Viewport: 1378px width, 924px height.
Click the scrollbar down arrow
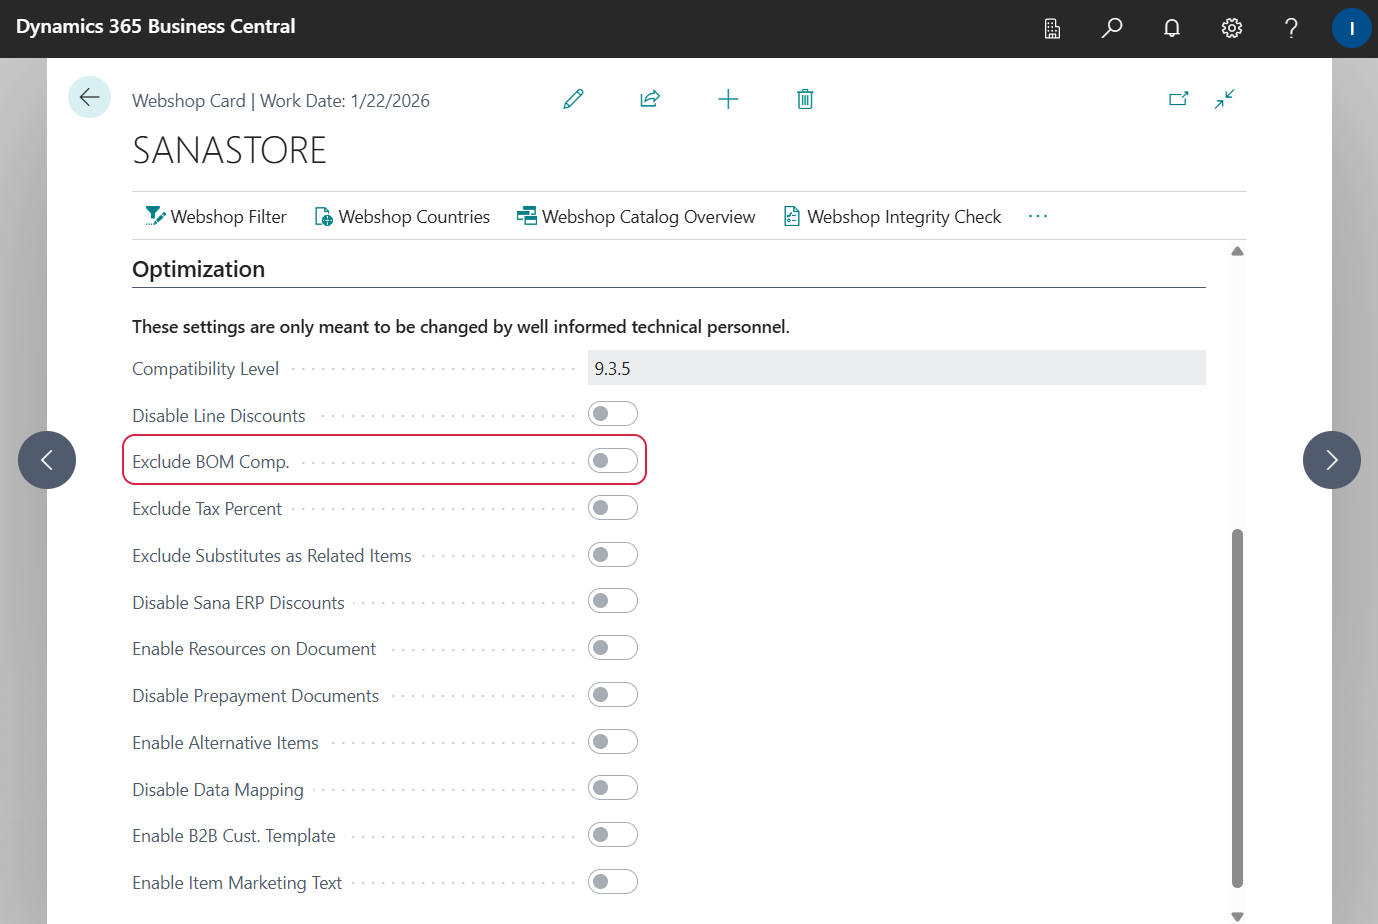1237,916
